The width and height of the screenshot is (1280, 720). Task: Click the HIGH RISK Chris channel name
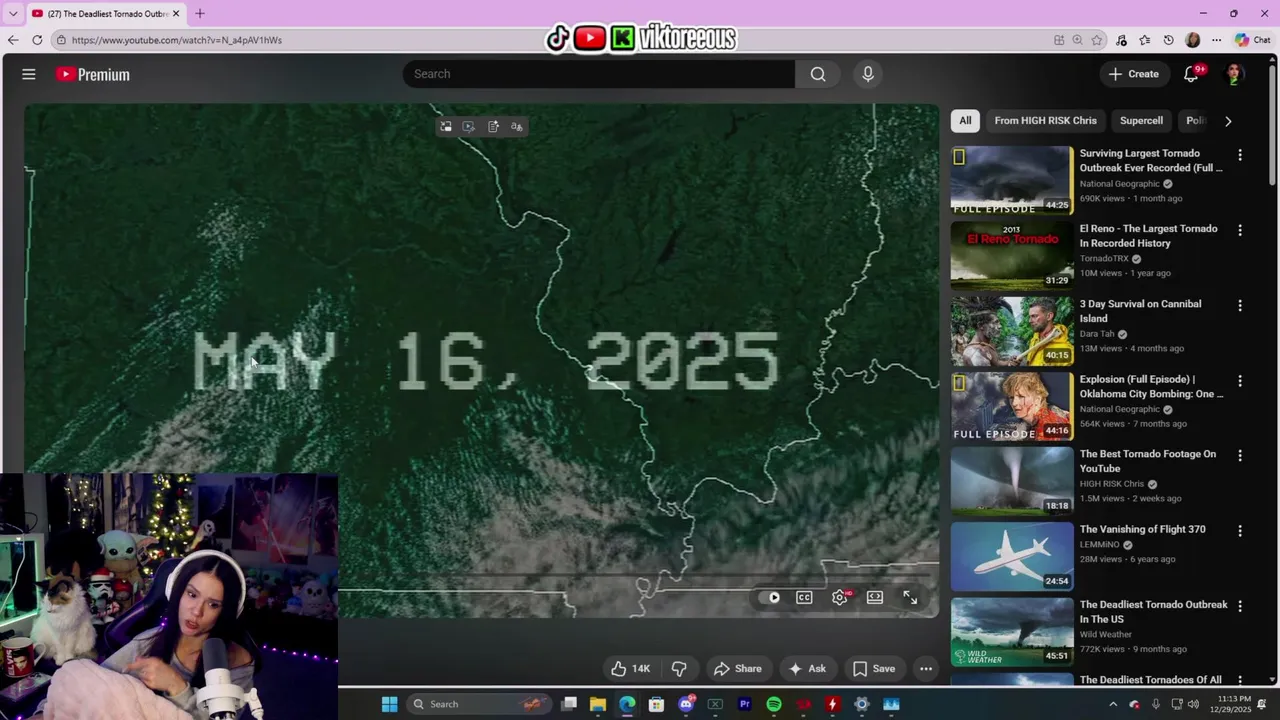tap(1111, 484)
